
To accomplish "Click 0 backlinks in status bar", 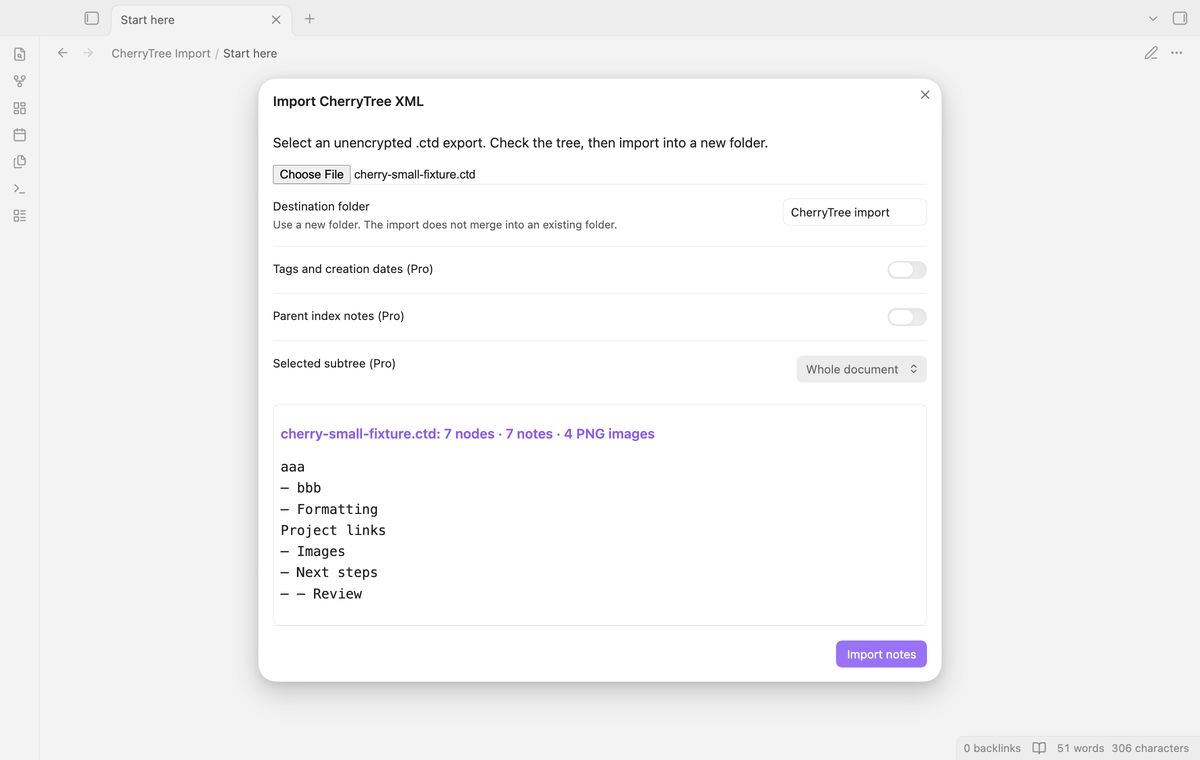I will [992, 748].
